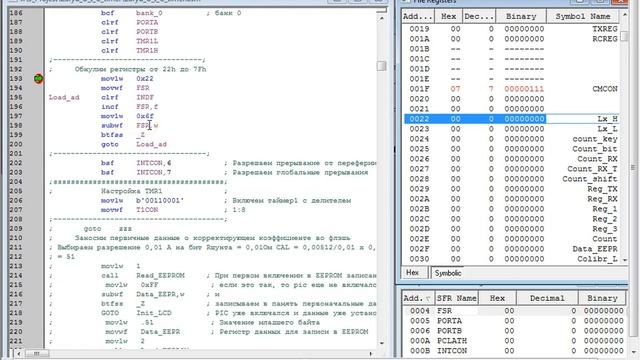Select the PORTB row in SFR list
Screen dimensions: 640x360
point(514,331)
